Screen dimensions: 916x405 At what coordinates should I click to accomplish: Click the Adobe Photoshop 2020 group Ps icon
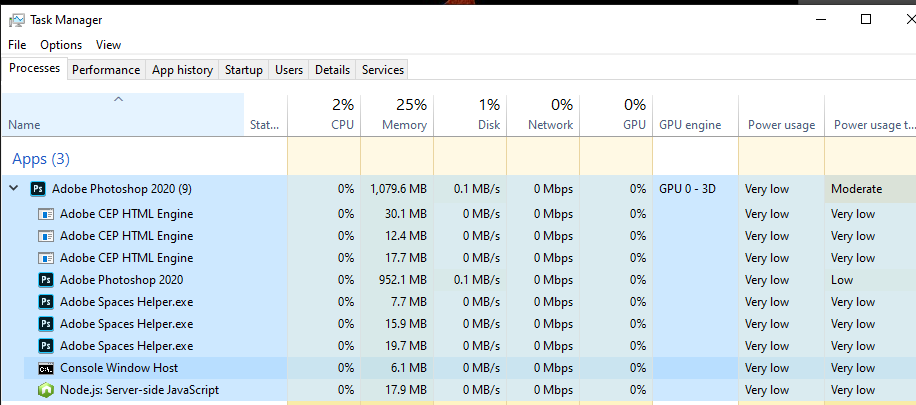tap(39, 188)
